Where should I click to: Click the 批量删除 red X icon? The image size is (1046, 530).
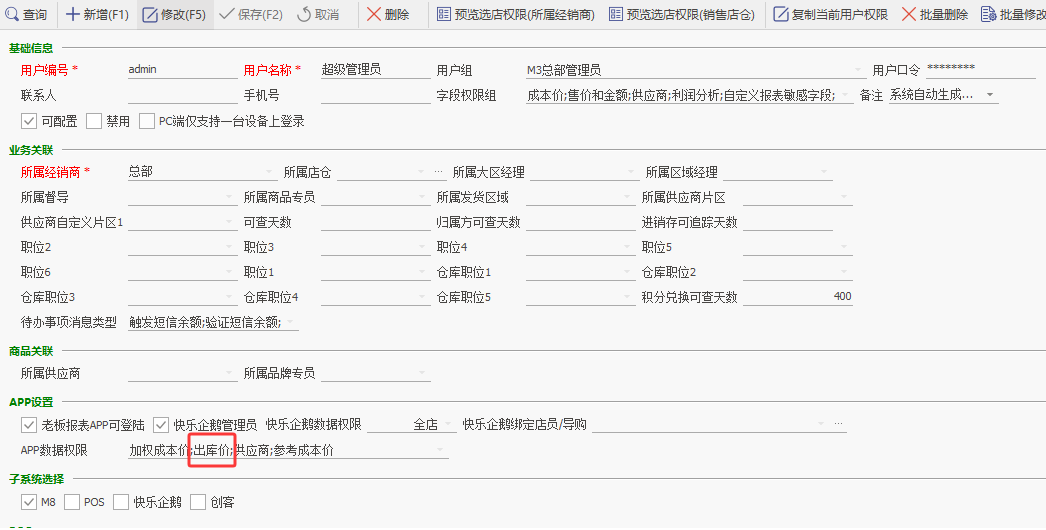pyautogui.click(x=909, y=14)
